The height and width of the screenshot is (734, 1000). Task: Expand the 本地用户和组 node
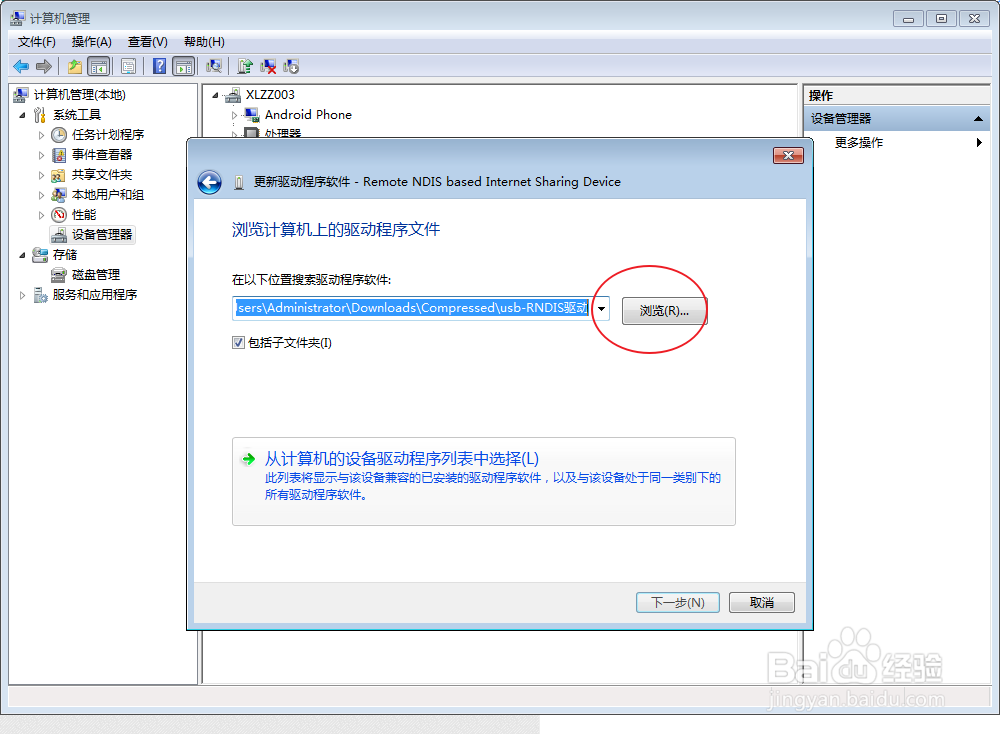click(x=41, y=195)
